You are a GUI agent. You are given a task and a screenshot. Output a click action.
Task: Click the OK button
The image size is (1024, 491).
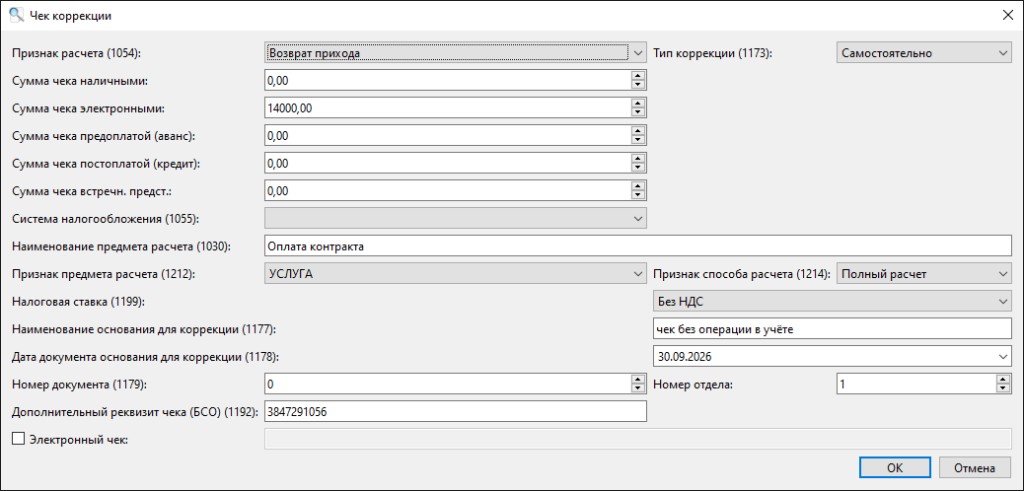[895, 467]
